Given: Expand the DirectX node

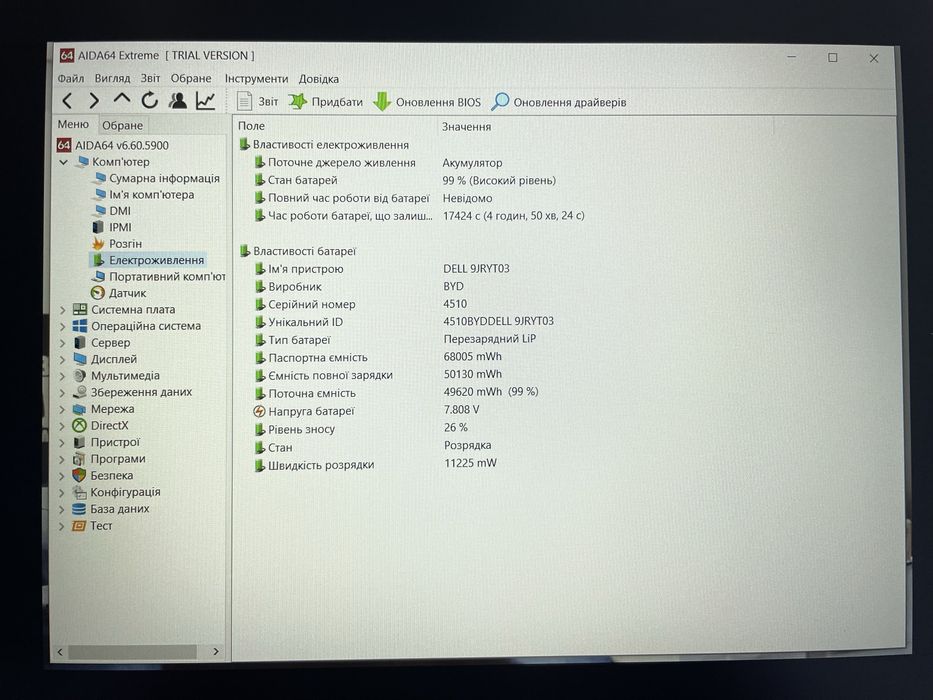Looking at the screenshot, I should click(x=62, y=426).
